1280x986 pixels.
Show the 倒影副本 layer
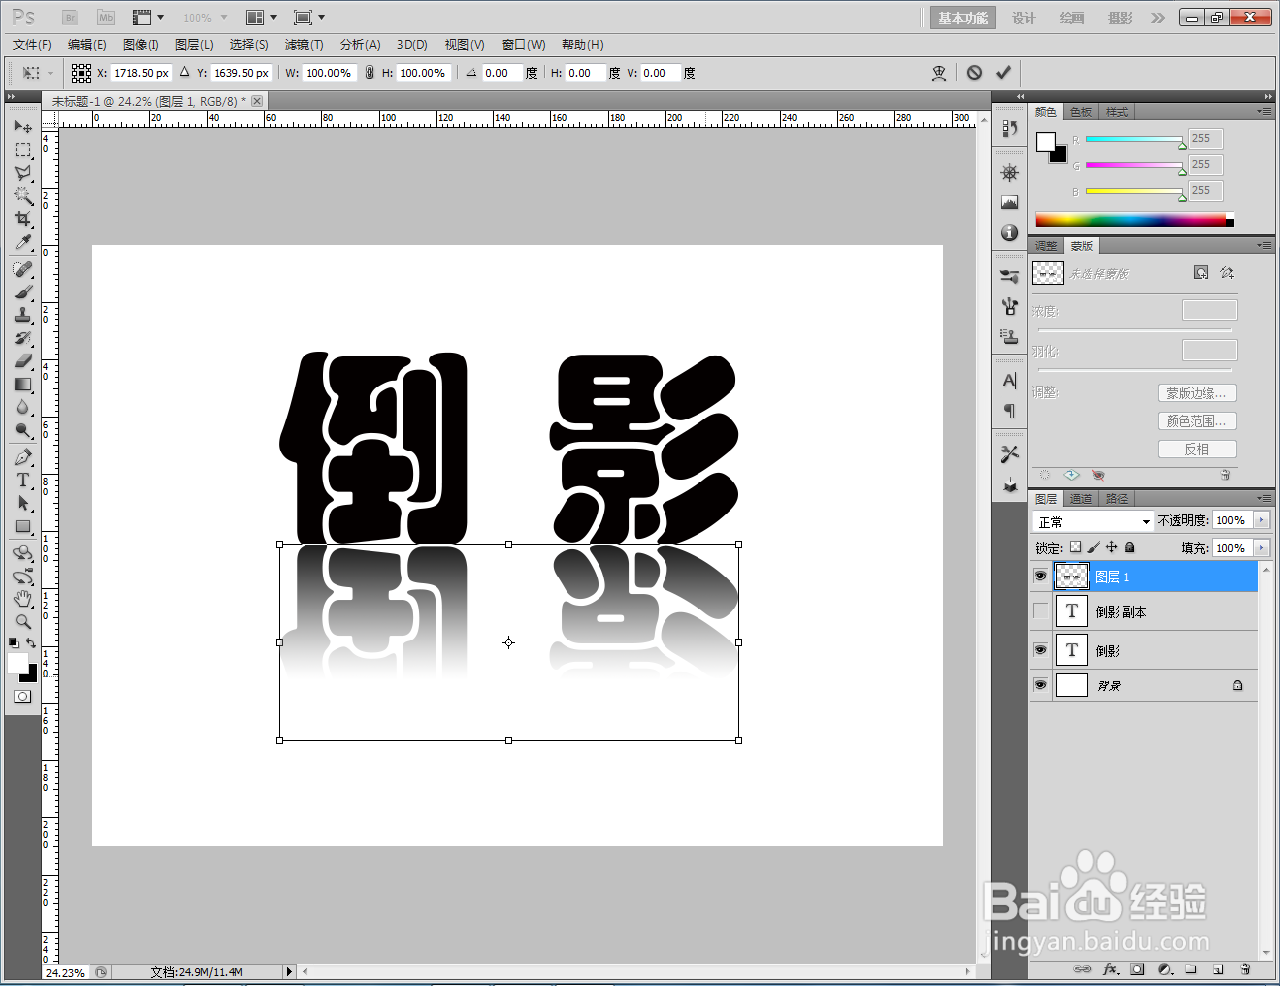[1041, 611]
